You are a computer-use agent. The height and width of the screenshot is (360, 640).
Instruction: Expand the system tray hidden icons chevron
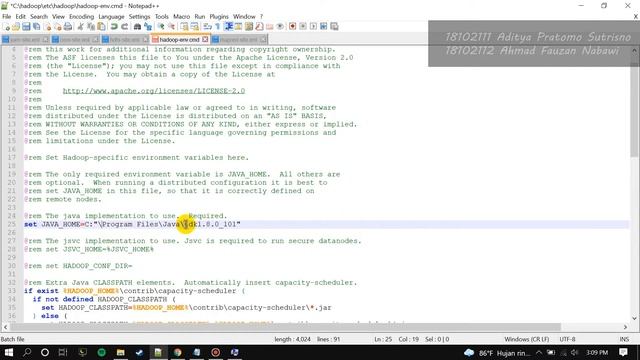click(539, 352)
